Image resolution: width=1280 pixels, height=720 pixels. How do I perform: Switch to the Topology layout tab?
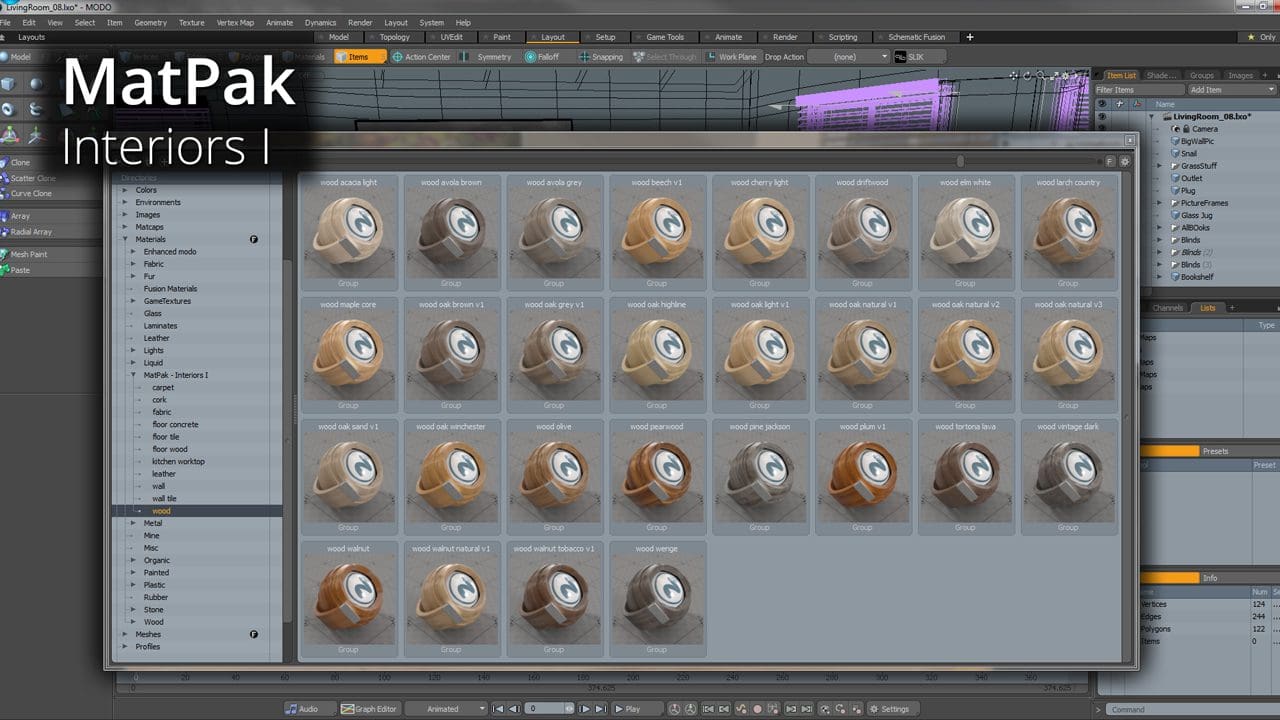394,37
